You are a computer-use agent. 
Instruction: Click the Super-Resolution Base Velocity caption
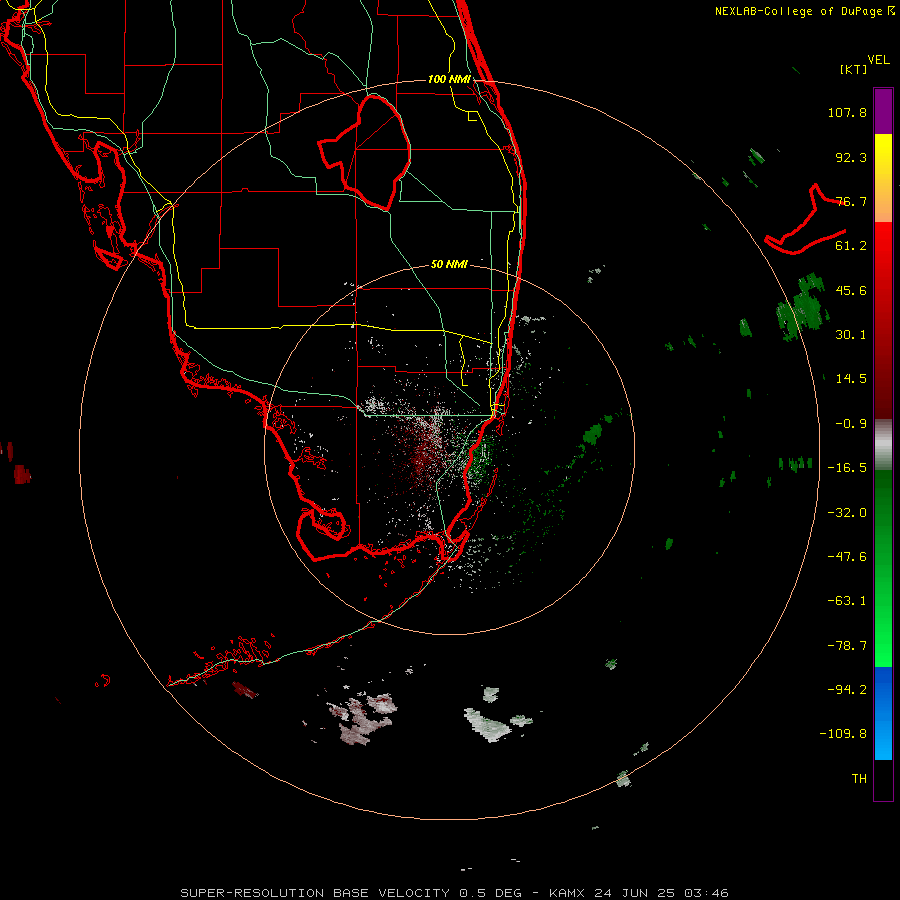tap(454, 893)
